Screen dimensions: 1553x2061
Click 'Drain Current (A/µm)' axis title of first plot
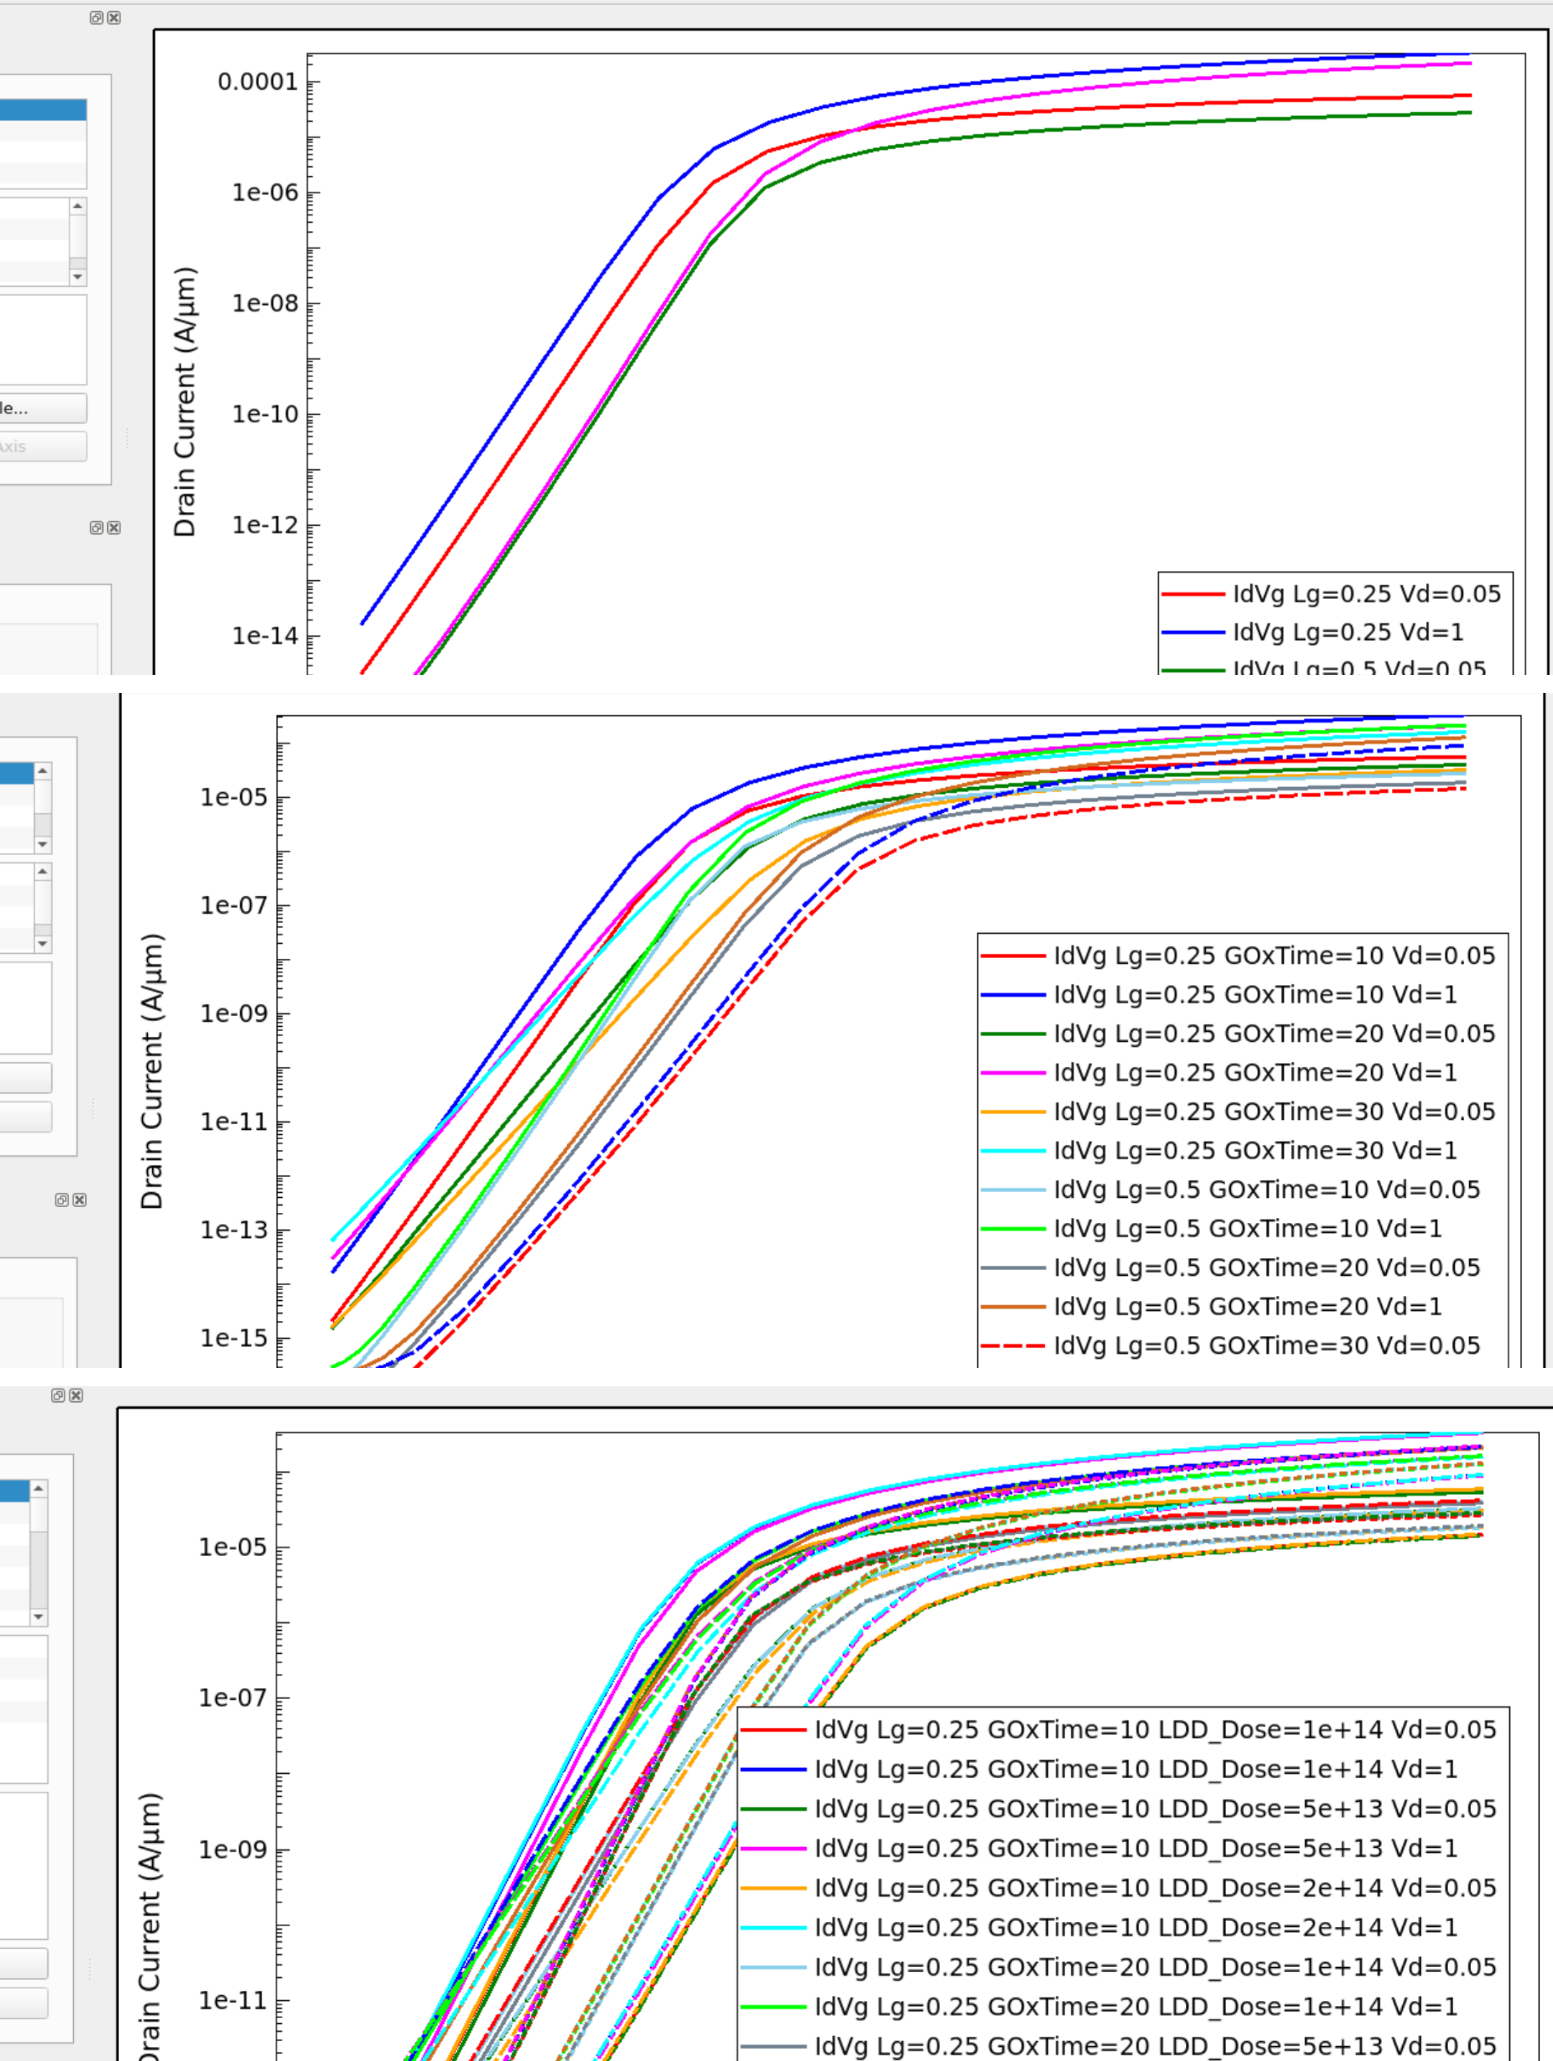click(x=185, y=402)
